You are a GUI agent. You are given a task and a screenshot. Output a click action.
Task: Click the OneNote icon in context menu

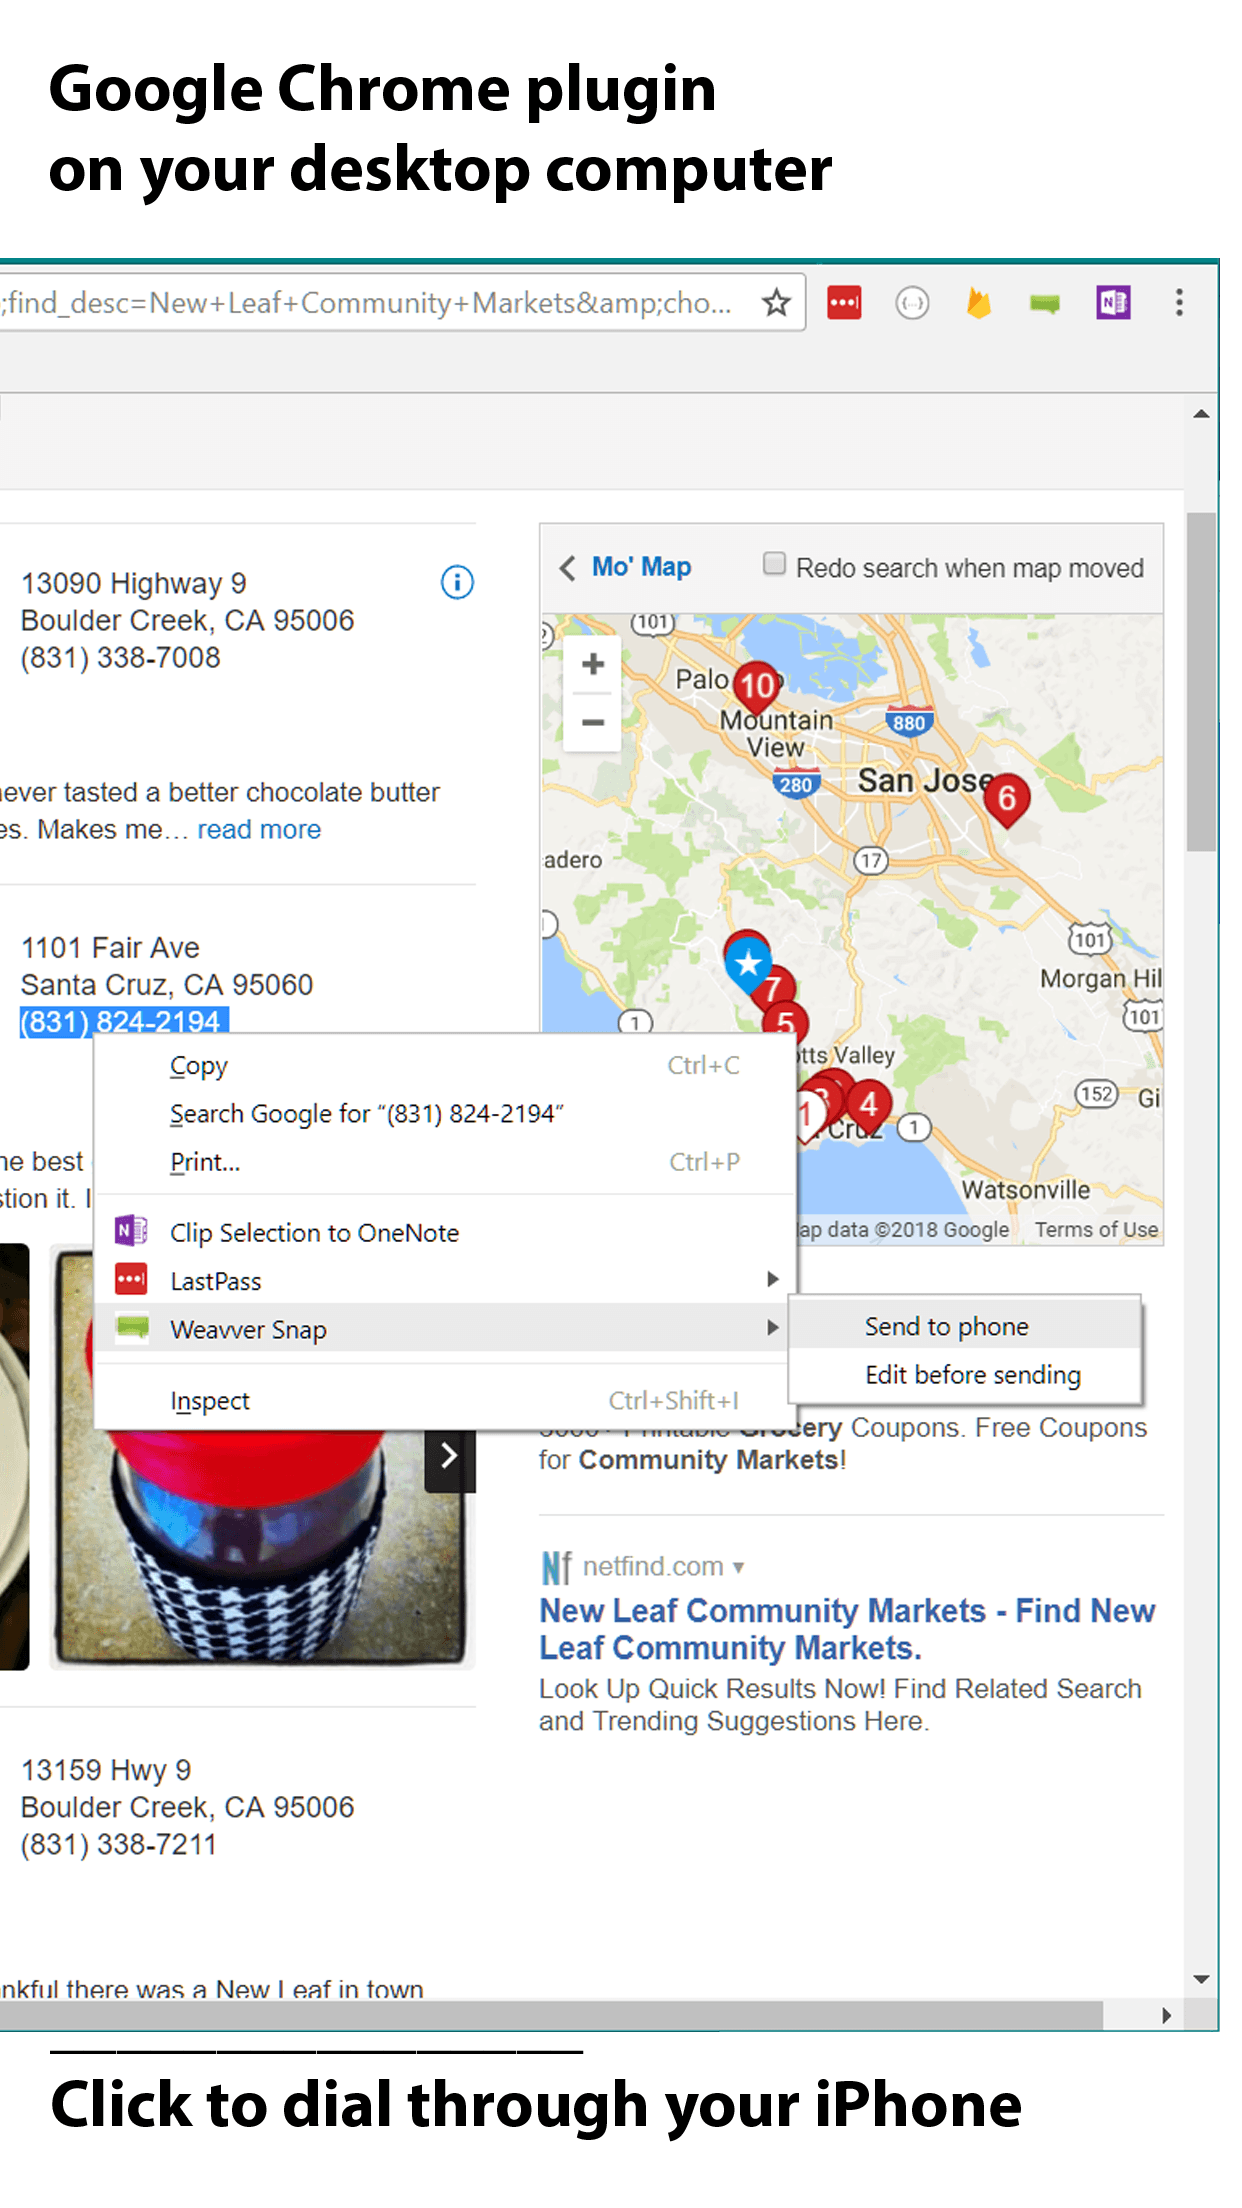(131, 1231)
